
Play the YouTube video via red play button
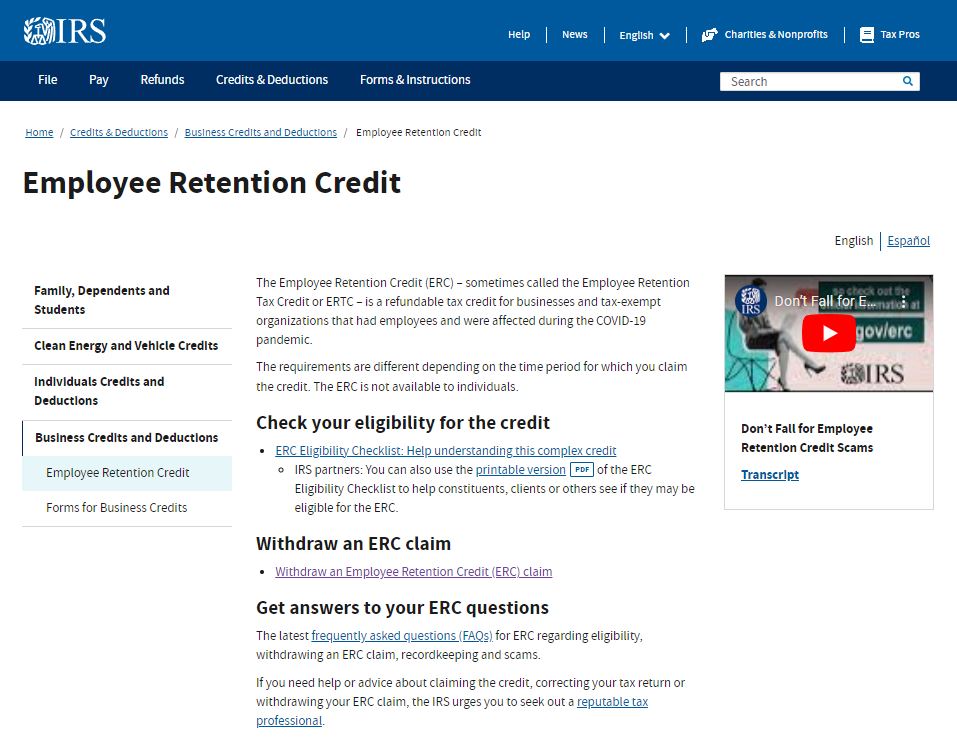coord(828,333)
